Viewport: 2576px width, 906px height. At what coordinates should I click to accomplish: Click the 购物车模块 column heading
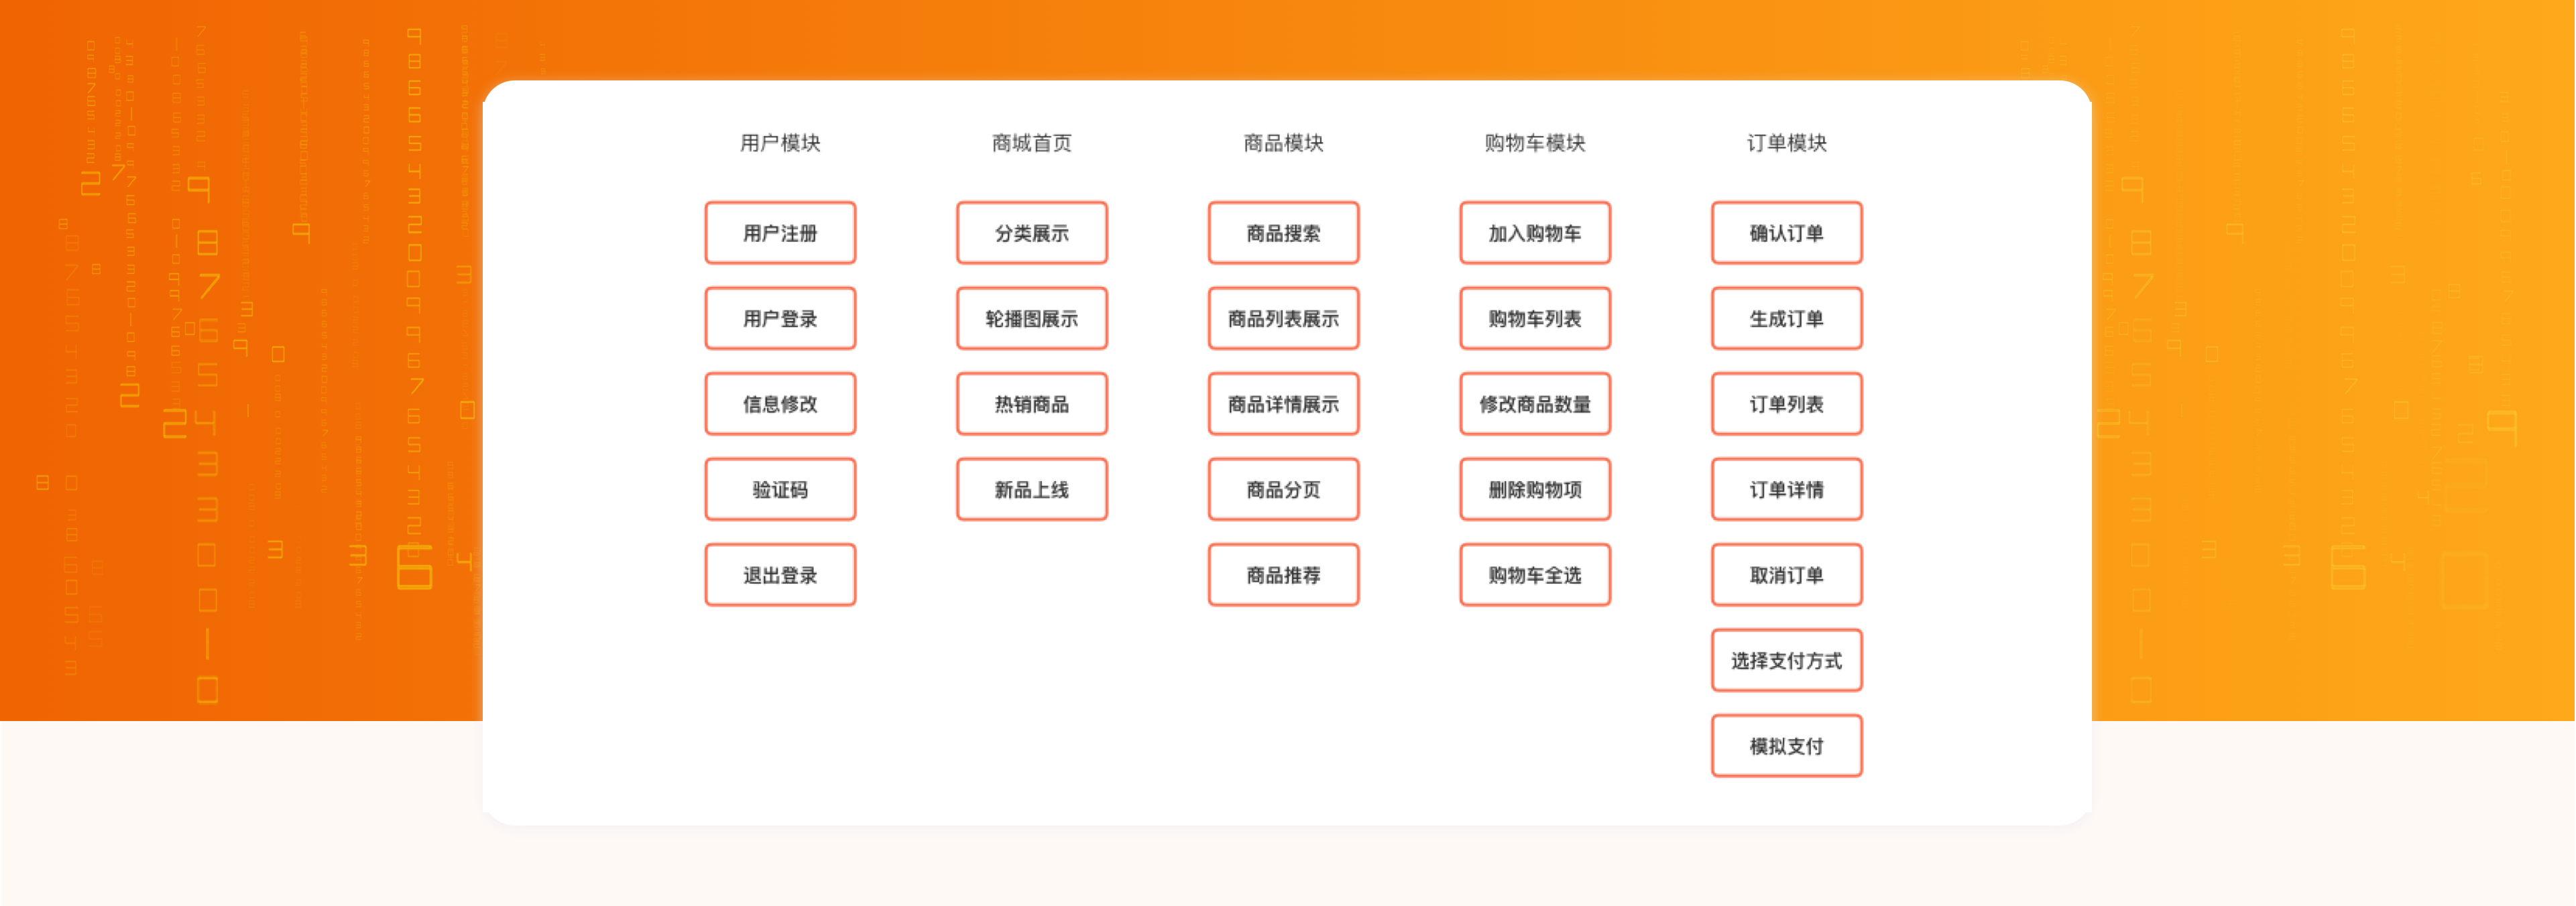(1535, 143)
